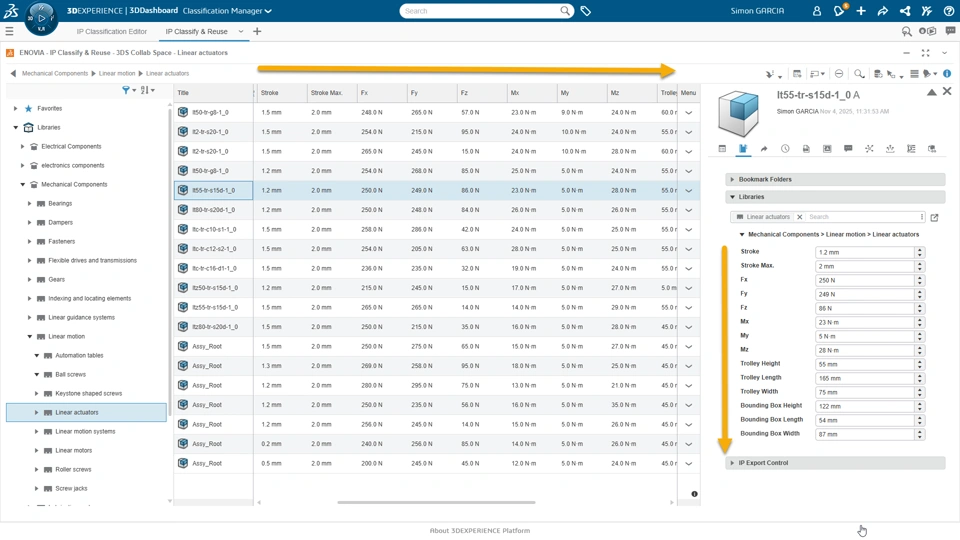Screen dimensions: 960x540
Task: Select the IP Classify & Reuse tab
Action: point(197,31)
